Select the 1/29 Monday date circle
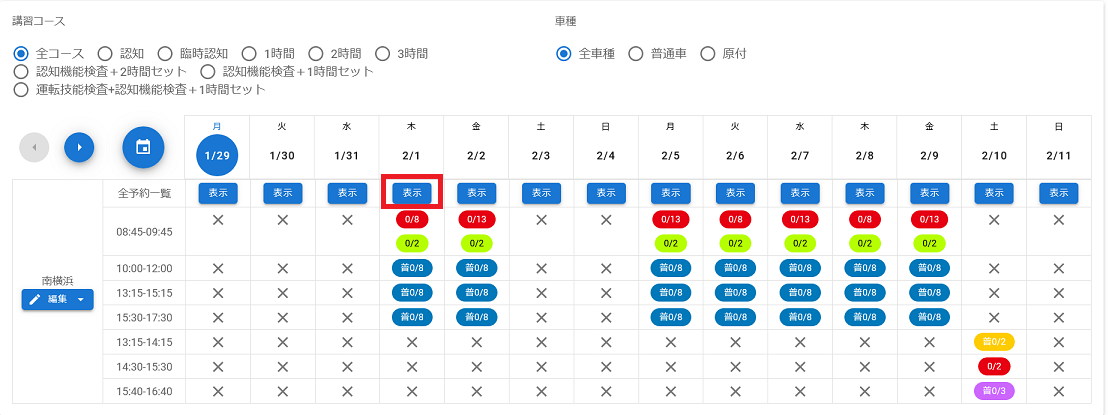The image size is (1108, 415). click(x=218, y=157)
